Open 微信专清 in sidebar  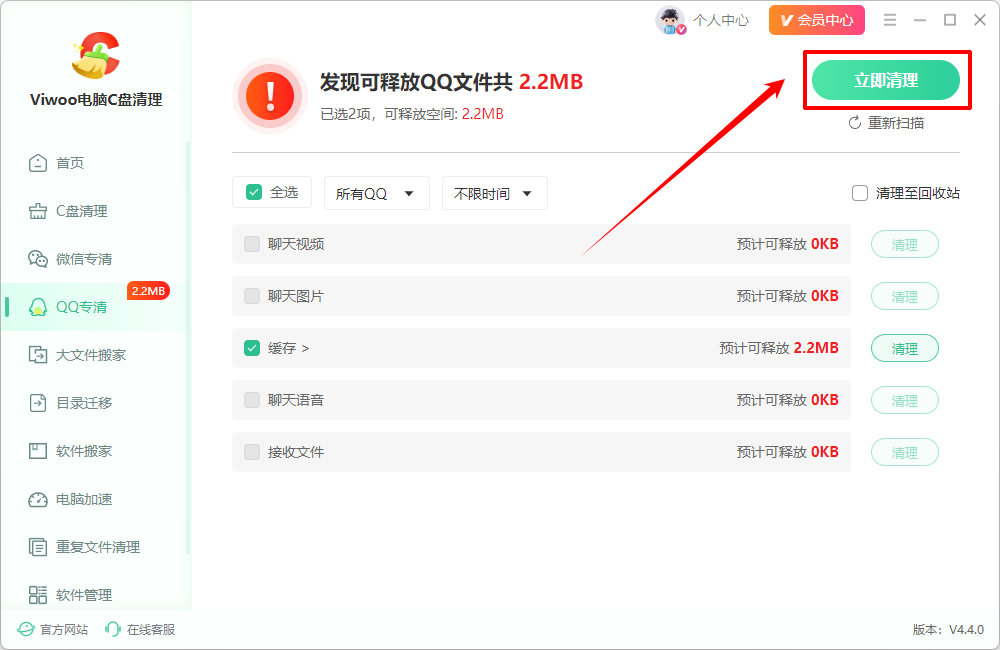[x=94, y=259]
